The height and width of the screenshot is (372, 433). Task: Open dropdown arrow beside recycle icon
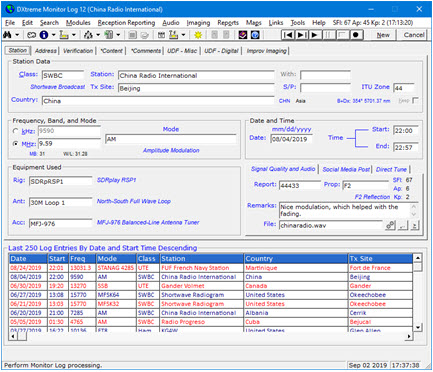click(98, 35)
